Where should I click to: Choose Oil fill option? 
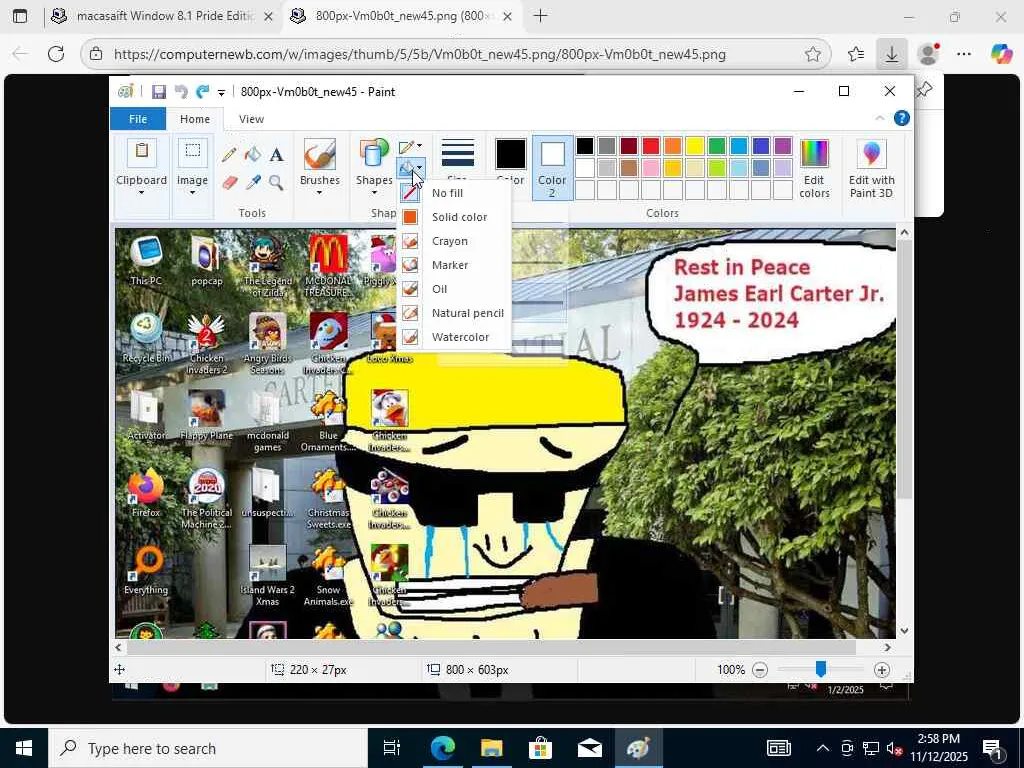coord(454,289)
